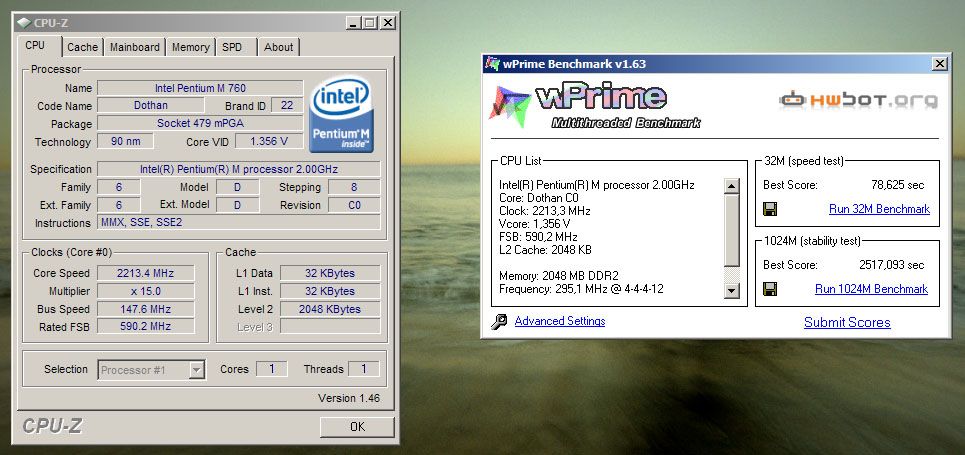
Task: Click the wPrime multithreaded benchmark logo
Action: pos(595,106)
